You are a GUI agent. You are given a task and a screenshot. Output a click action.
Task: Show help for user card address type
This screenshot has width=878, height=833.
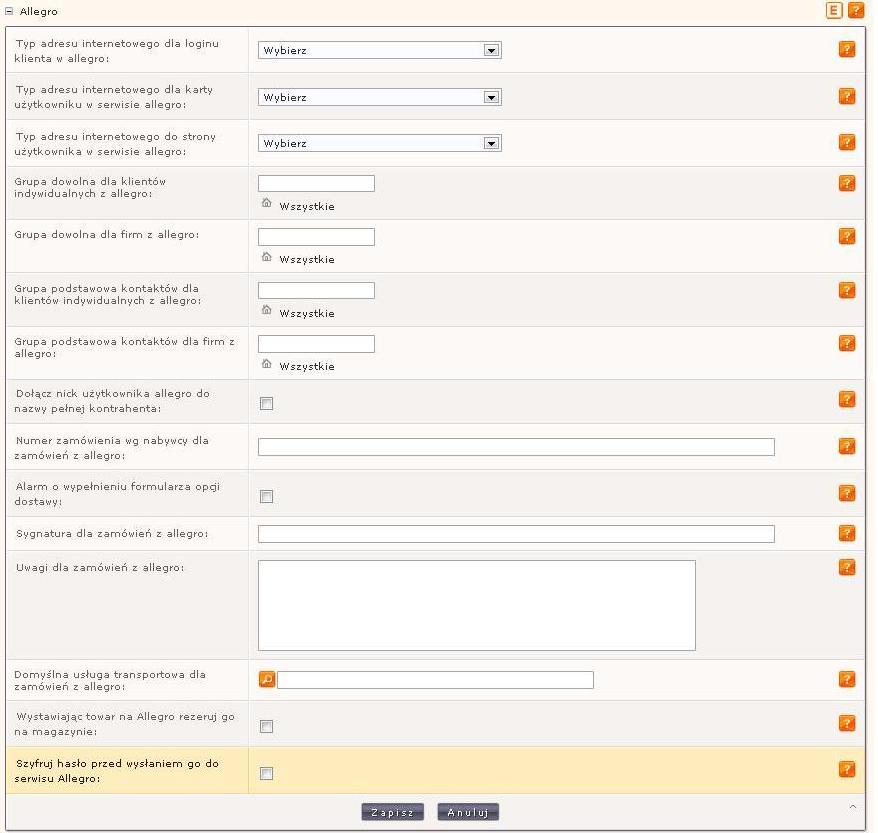tap(847, 96)
